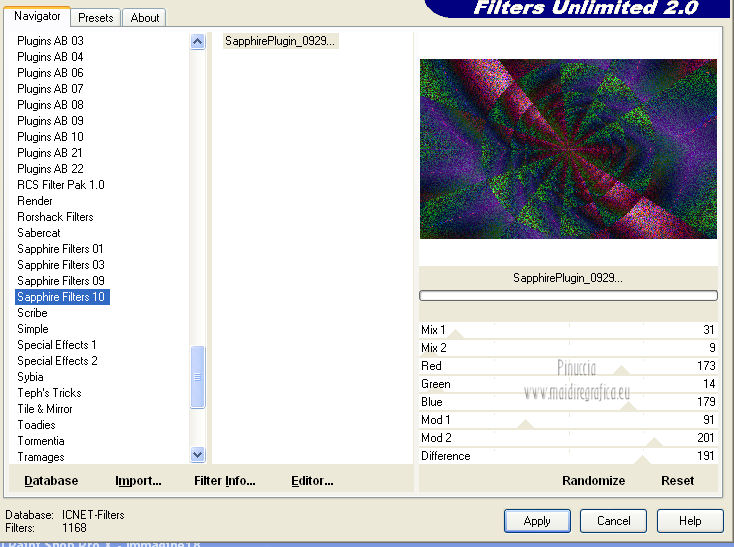Select Plugins AB 04 category
Image resolution: width=734 pixels, height=547 pixels.
click(x=51, y=57)
